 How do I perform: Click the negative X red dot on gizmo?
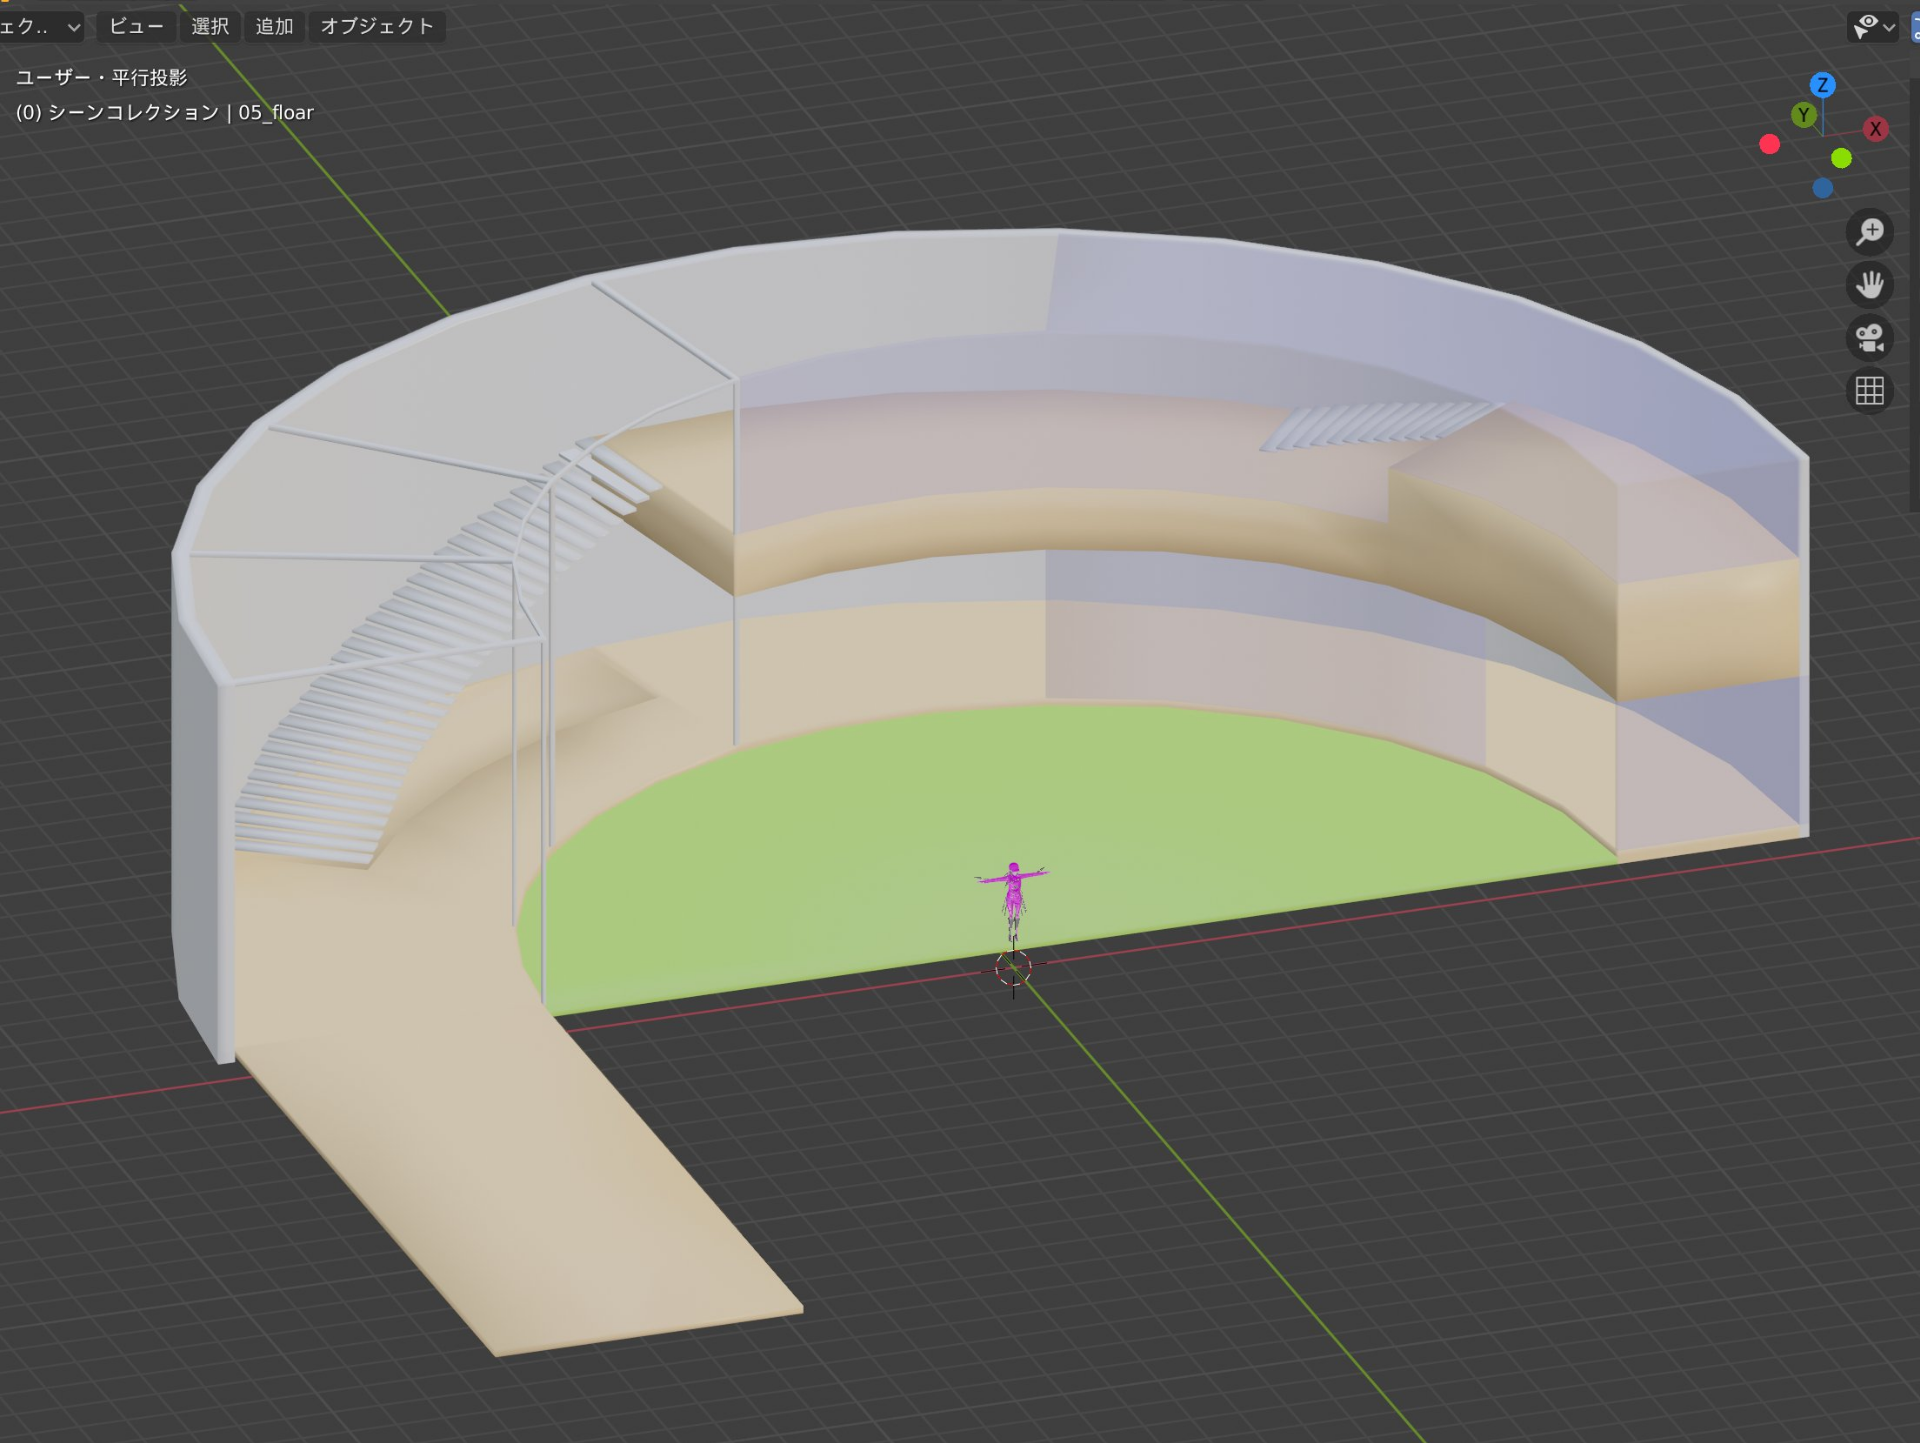click(x=1769, y=145)
